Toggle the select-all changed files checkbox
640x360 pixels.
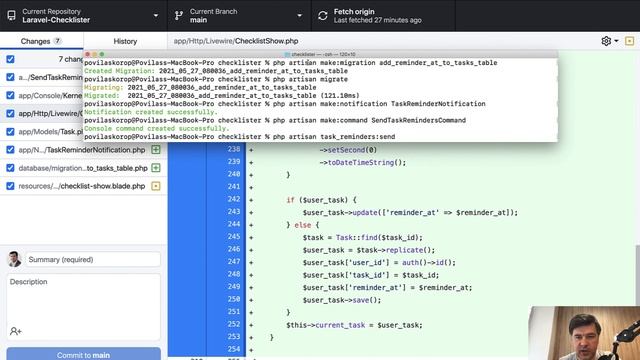pyautogui.click(x=10, y=59)
